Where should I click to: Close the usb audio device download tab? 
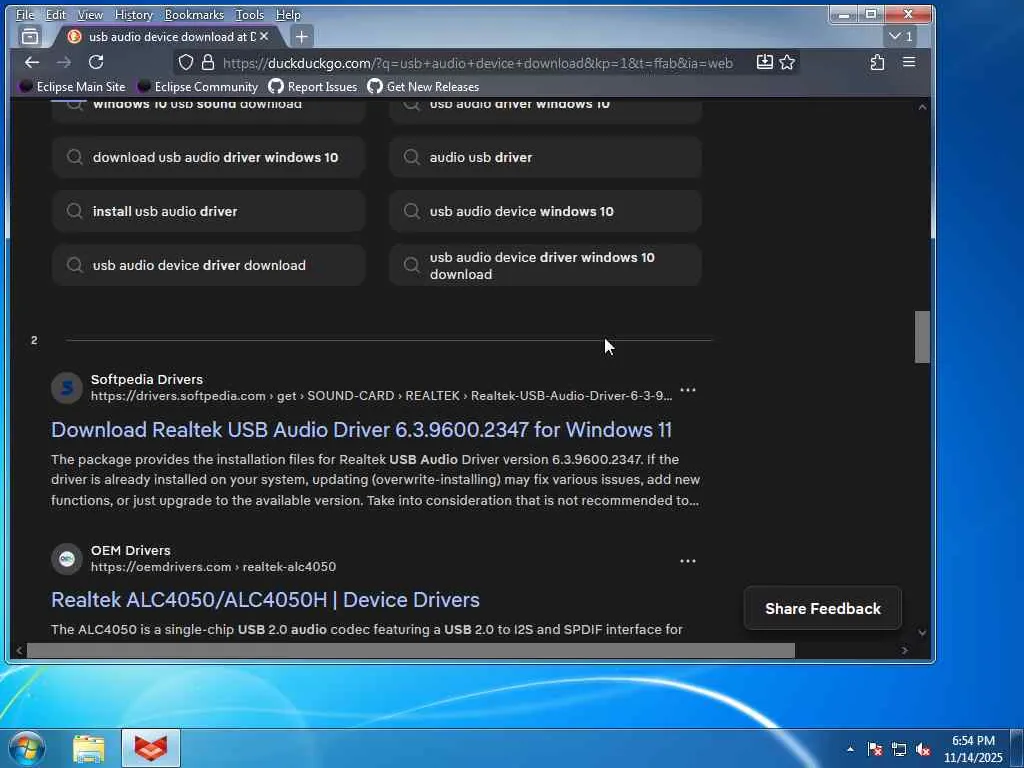(x=264, y=37)
